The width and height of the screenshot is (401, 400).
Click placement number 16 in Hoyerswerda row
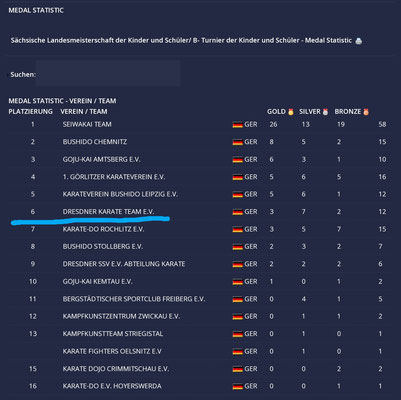33,386
